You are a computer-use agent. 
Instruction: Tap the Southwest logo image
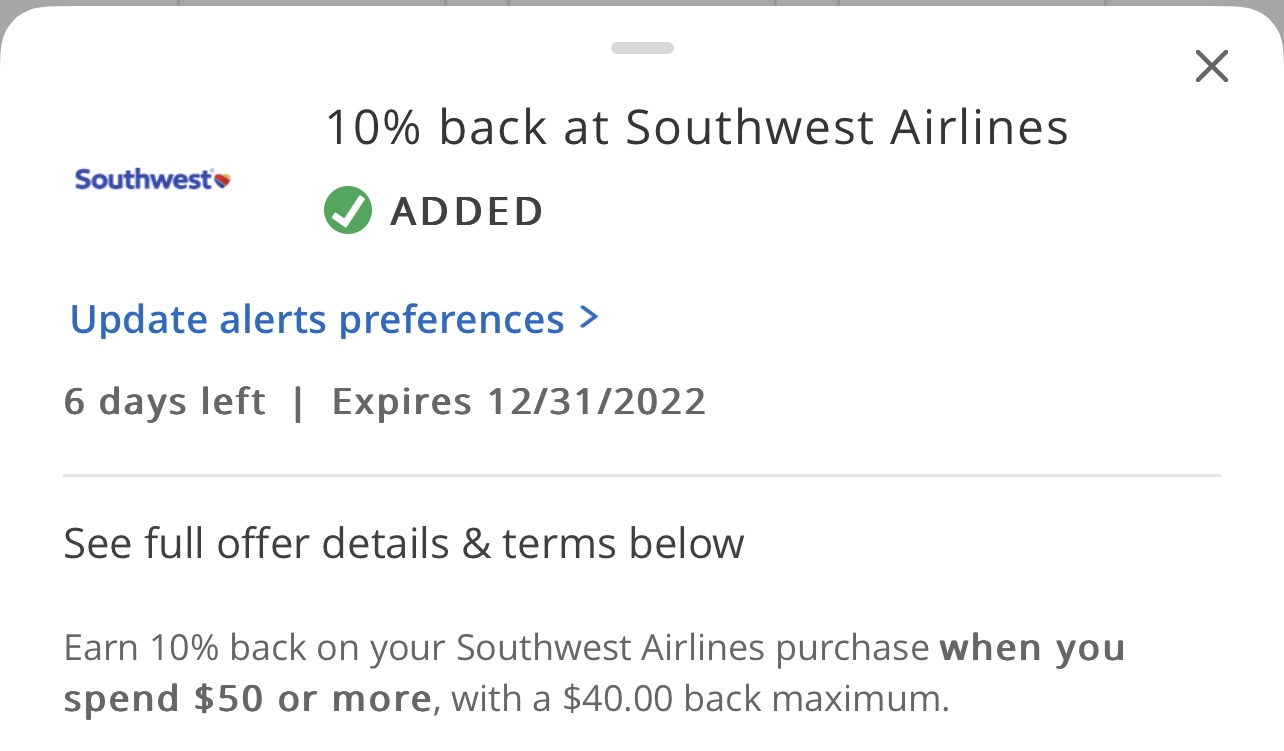pos(153,180)
